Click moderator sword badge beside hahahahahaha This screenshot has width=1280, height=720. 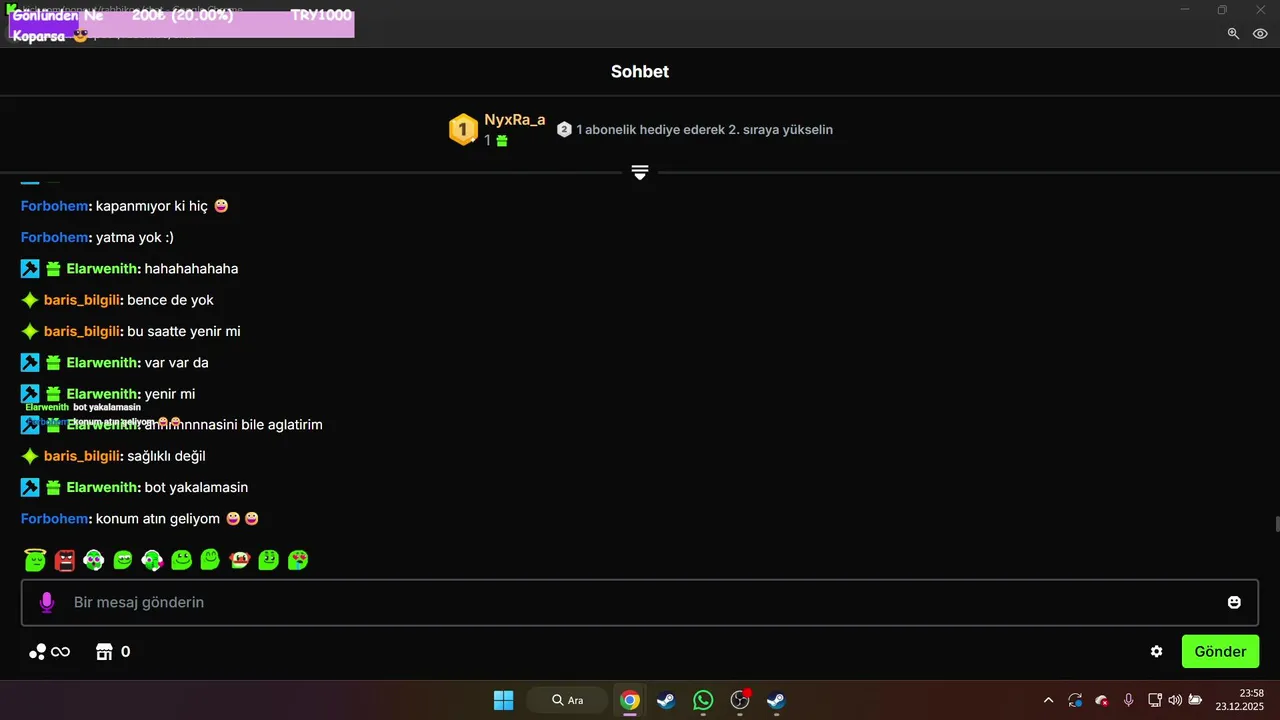[x=30, y=268]
